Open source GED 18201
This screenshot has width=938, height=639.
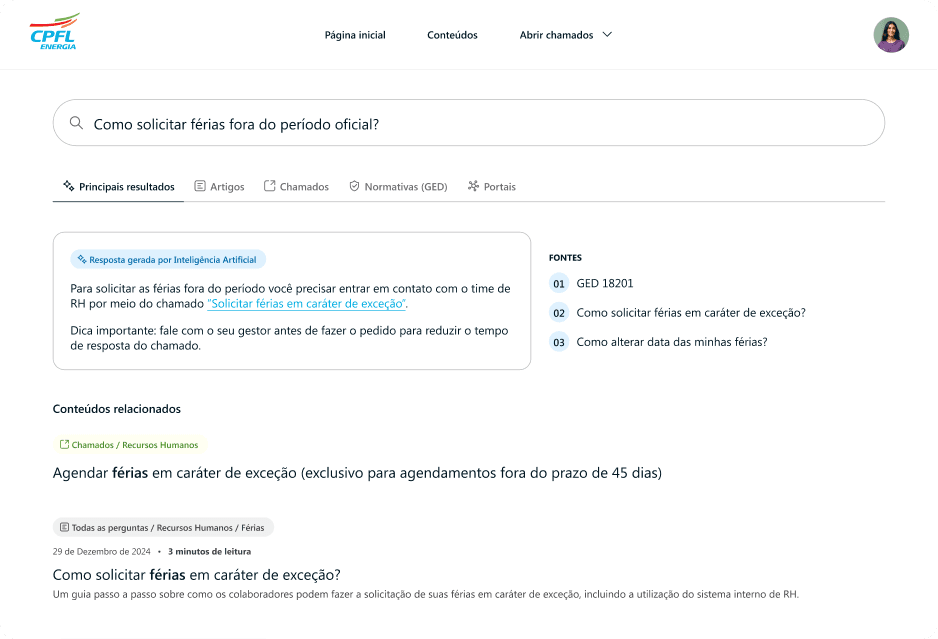point(605,284)
